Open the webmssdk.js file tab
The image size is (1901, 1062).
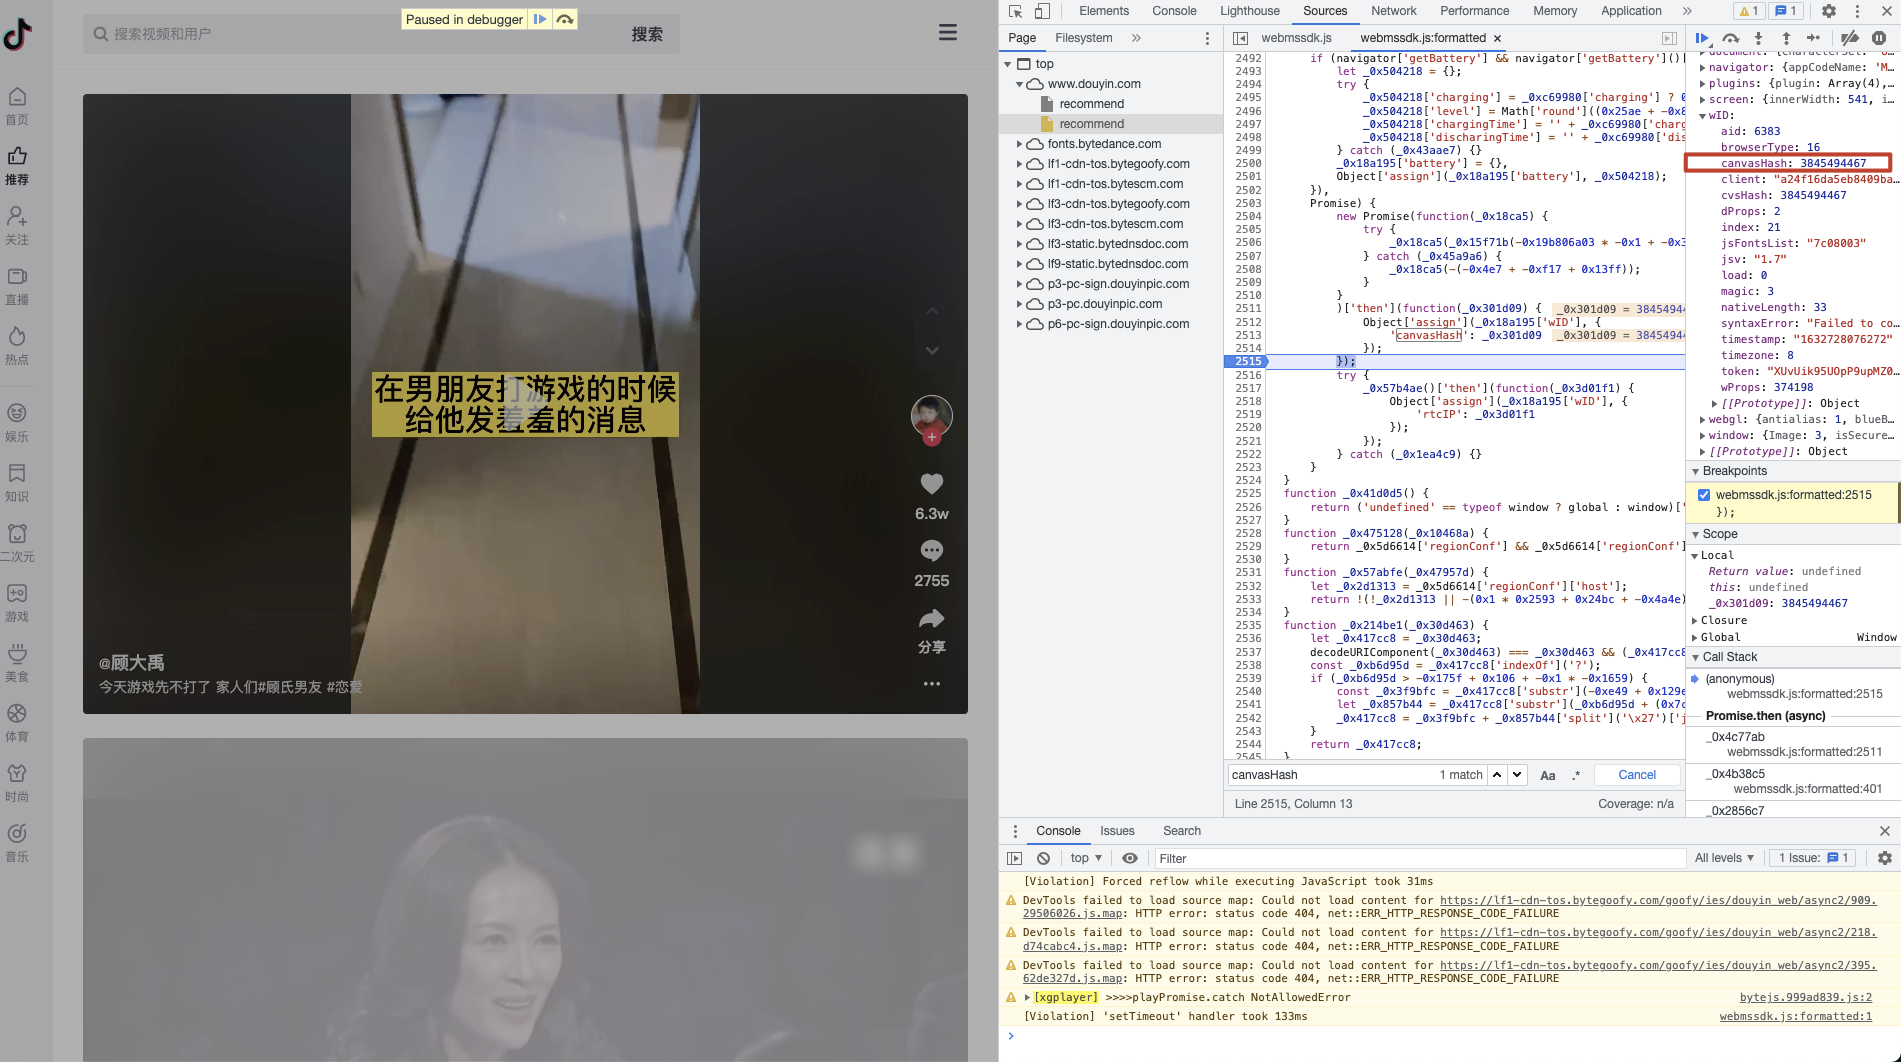pos(1296,38)
